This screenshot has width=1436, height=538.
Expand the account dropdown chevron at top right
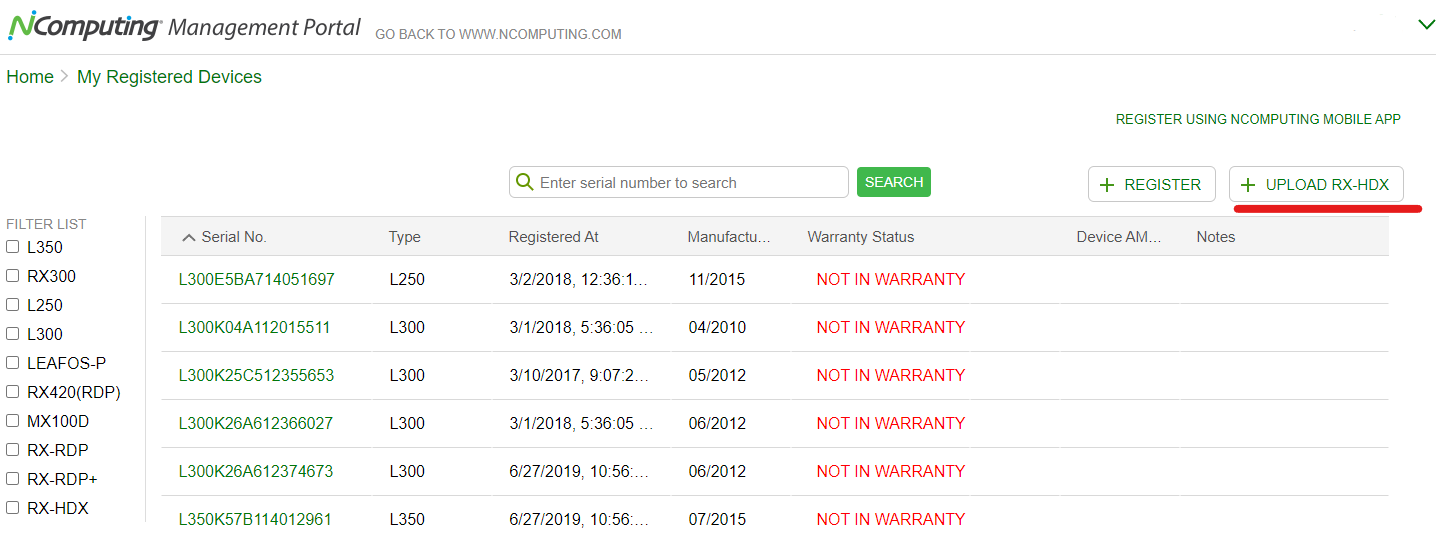pos(1426,24)
